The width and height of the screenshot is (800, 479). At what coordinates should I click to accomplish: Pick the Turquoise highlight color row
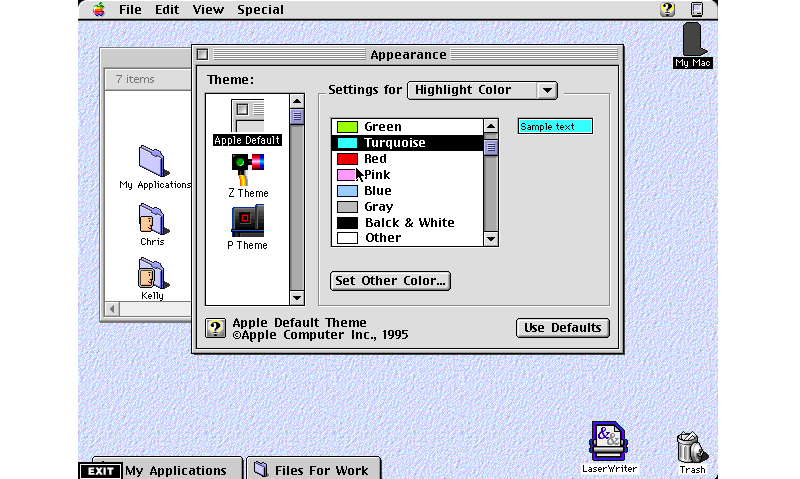(x=407, y=143)
